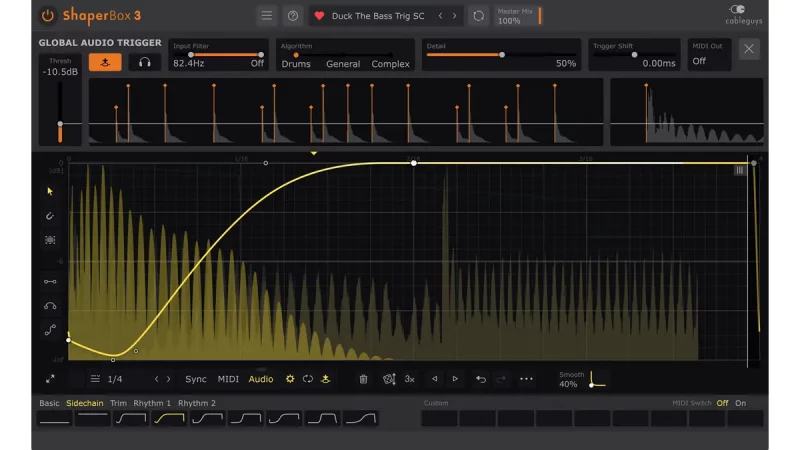The width and height of the screenshot is (800, 450).
Task: Open the three-dots more options menu
Action: coord(527,379)
